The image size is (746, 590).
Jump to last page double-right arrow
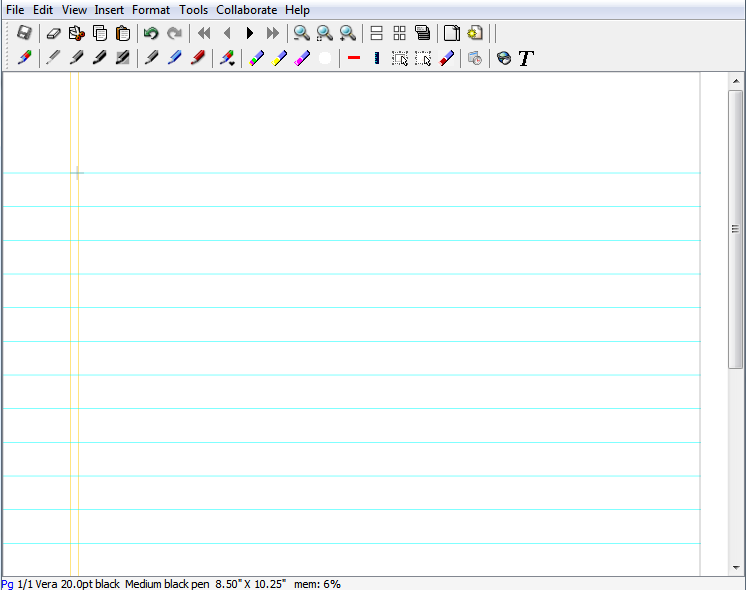(x=273, y=33)
